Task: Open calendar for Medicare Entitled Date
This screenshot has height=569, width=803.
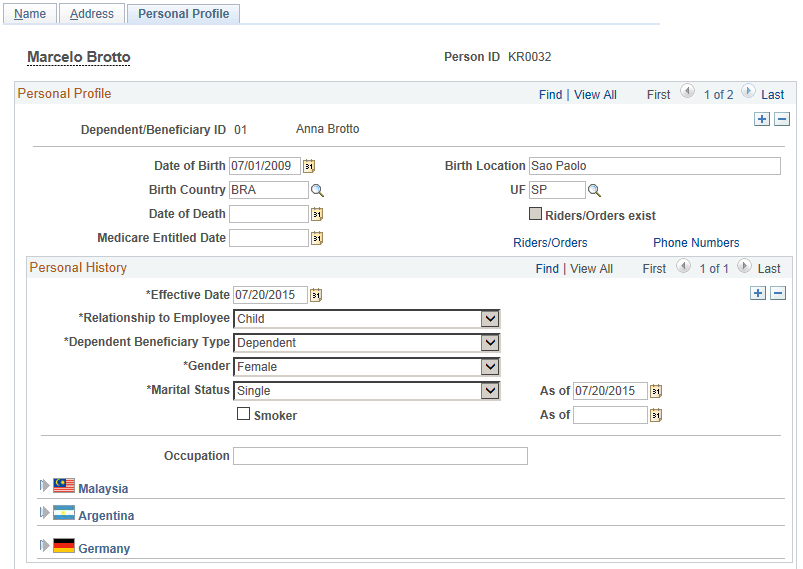Action: pyautogui.click(x=317, y=238)
